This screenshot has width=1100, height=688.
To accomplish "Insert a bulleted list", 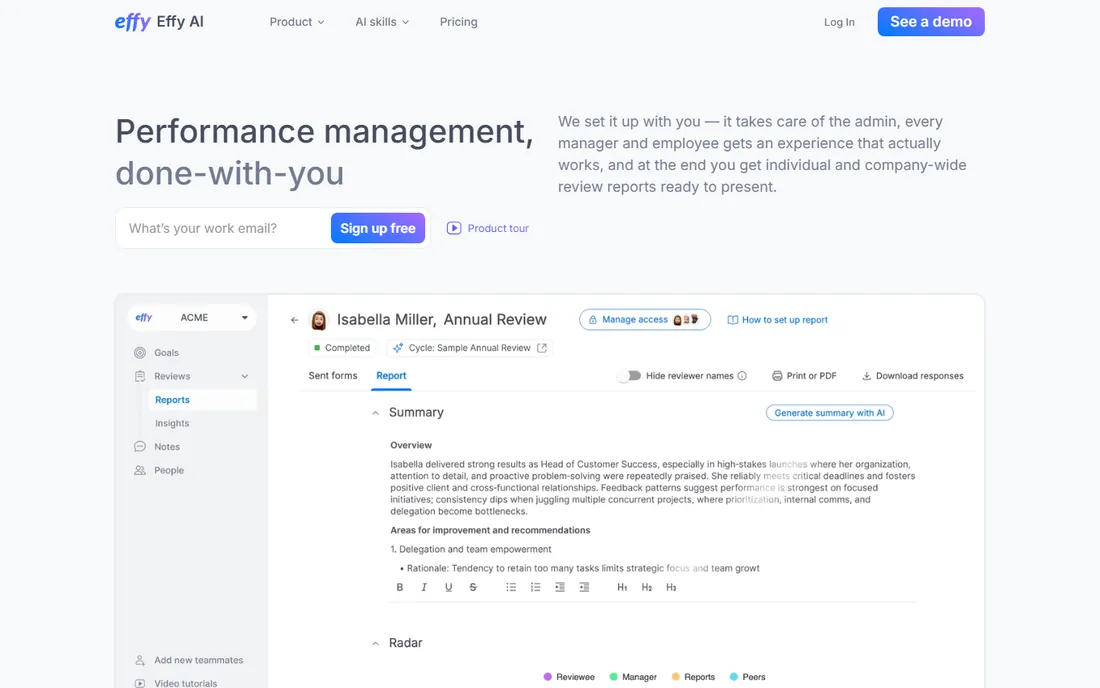I will [511, 588].
